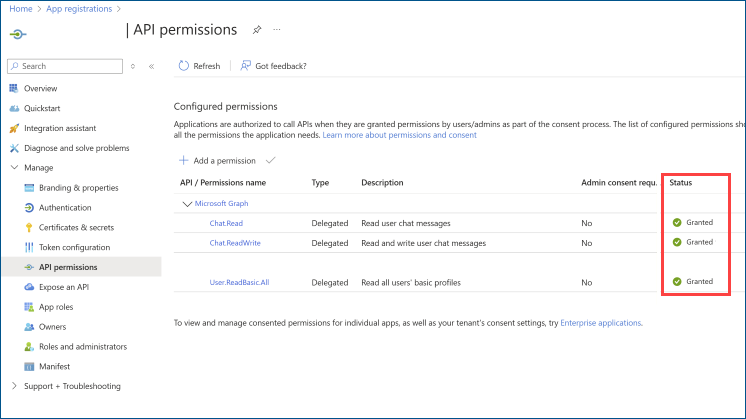Open Learn more about permissions and consent
Image resolution: width=746 pixels, height=419 pixels.
click(399, 135)
